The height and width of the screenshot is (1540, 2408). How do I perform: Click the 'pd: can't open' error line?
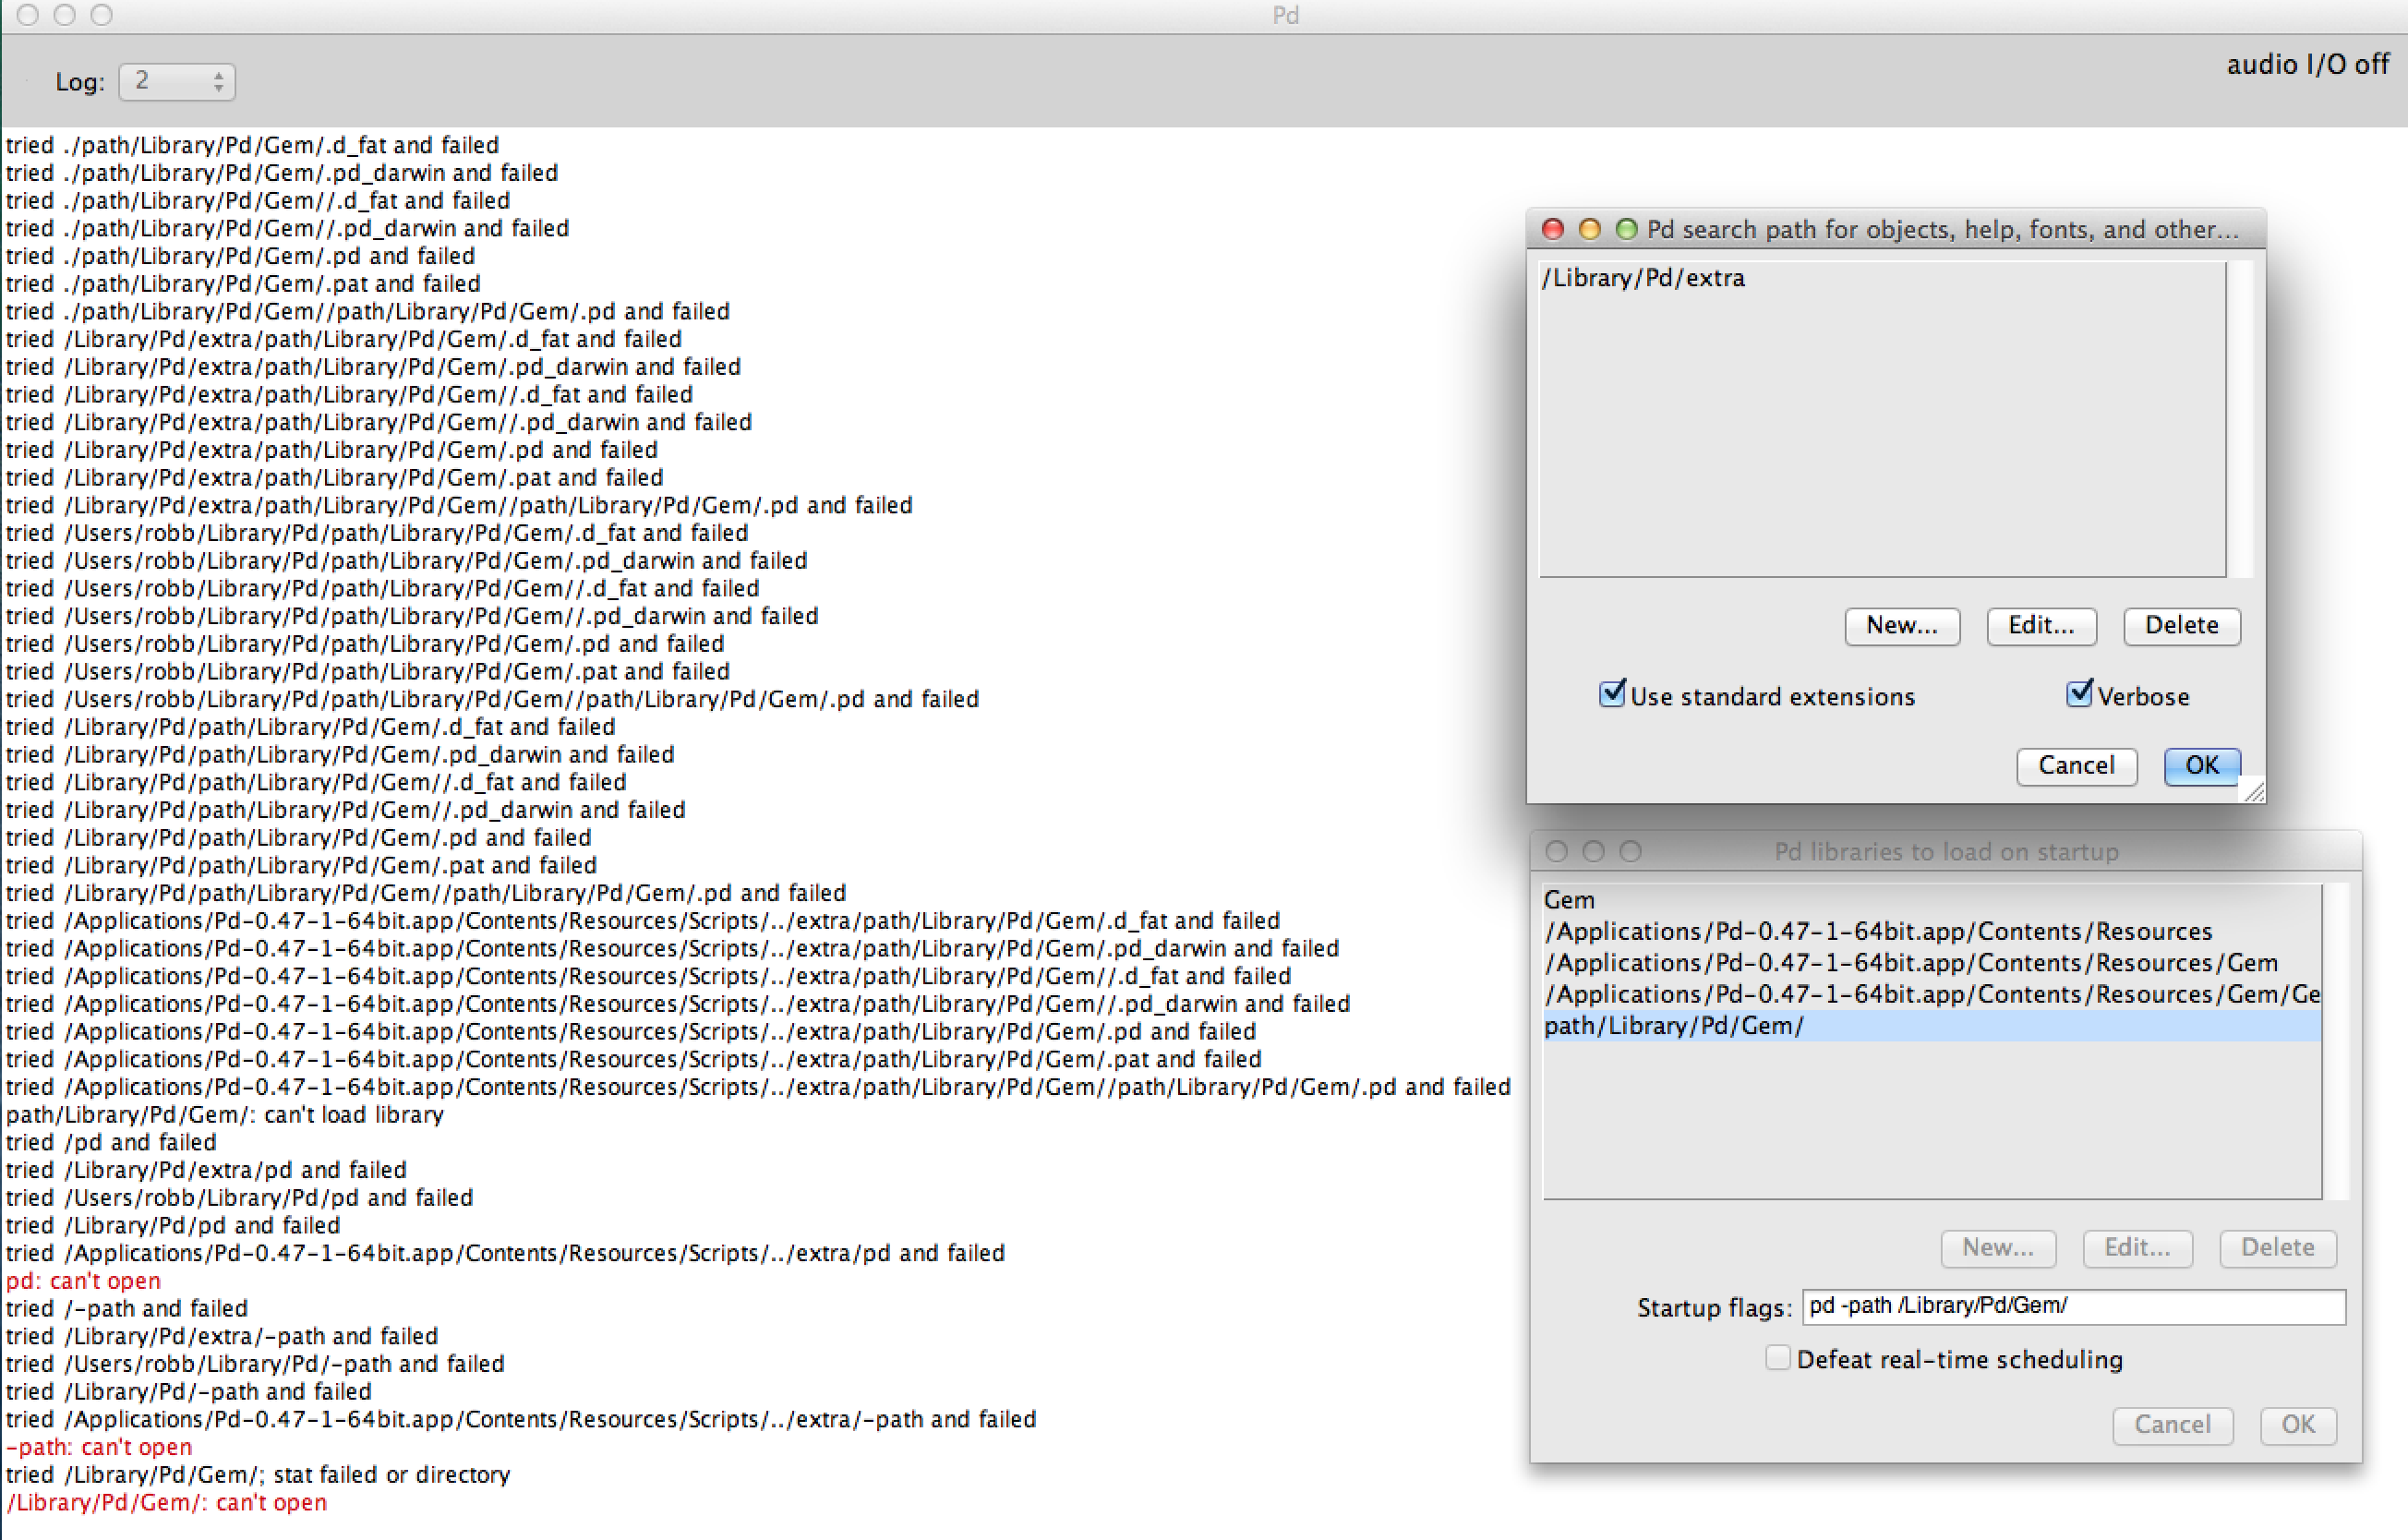coord(83,1281)
